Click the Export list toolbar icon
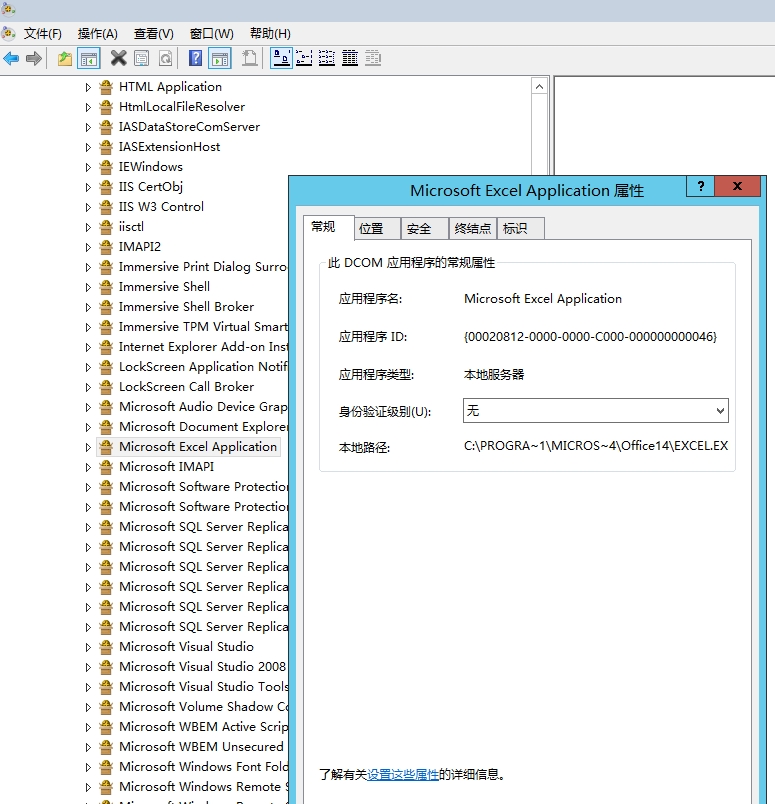The height and width of the screenshot is (804, 775). 250,58
